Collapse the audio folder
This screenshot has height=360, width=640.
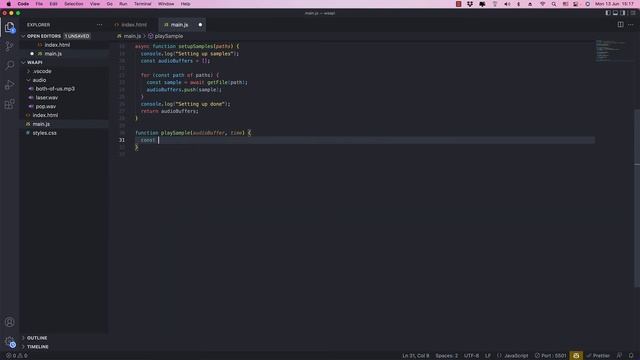[x=39, y=80]
